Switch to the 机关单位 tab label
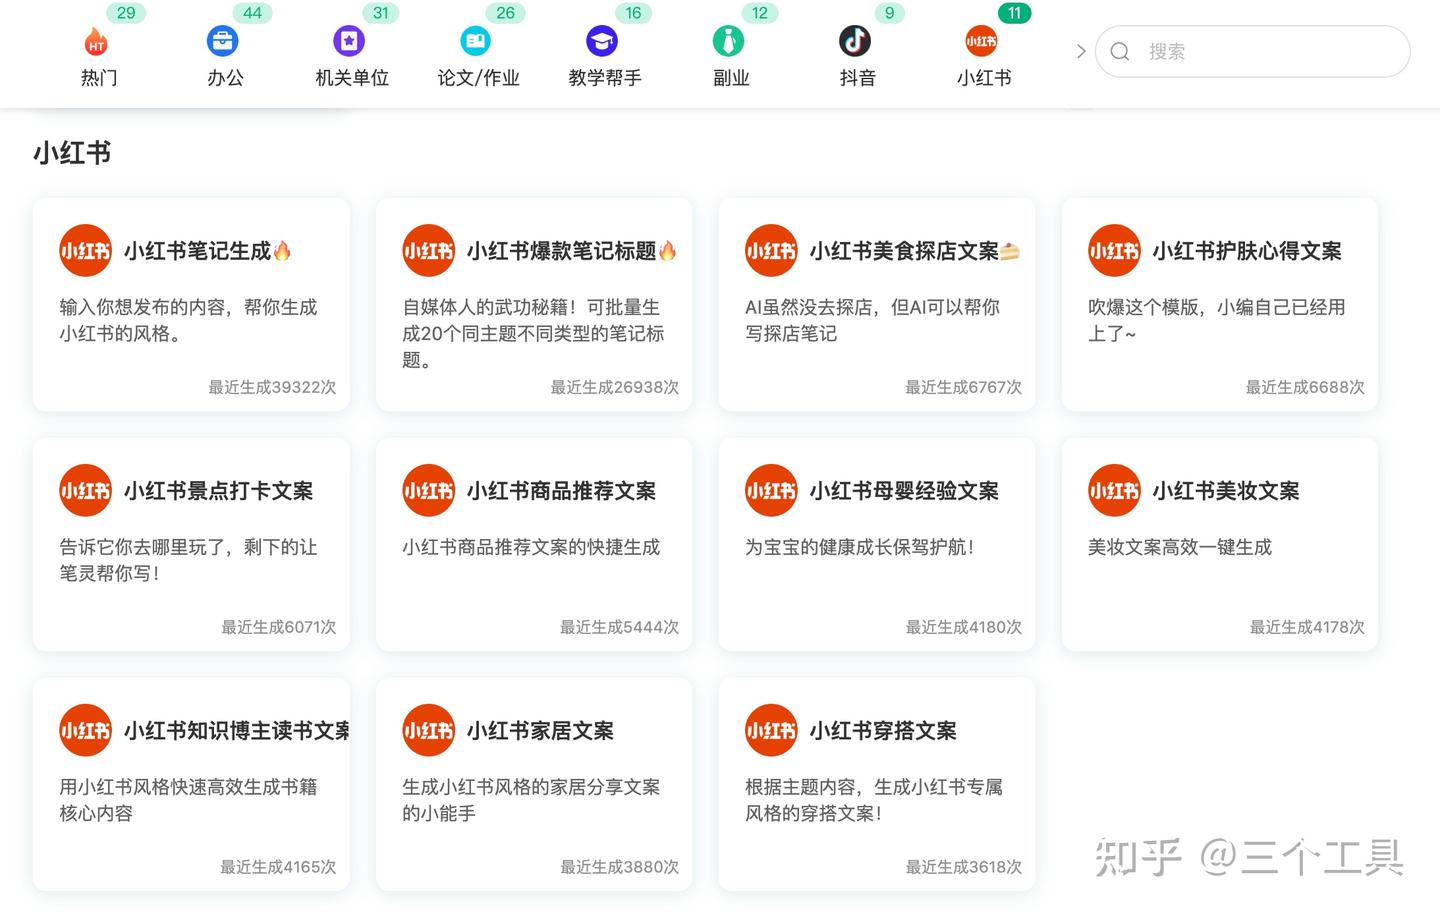The image size is (1440, 916). point(352,78)
